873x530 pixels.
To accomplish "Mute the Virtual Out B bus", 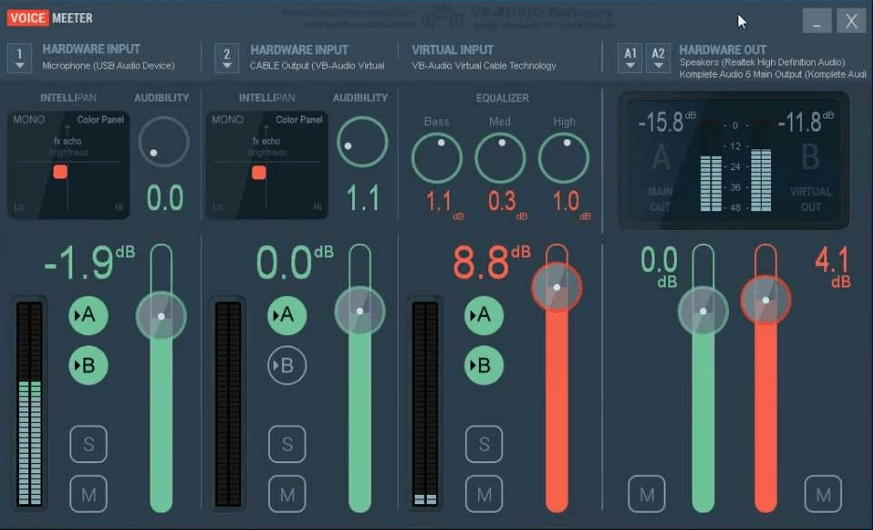I will click(x=823, y=494).
